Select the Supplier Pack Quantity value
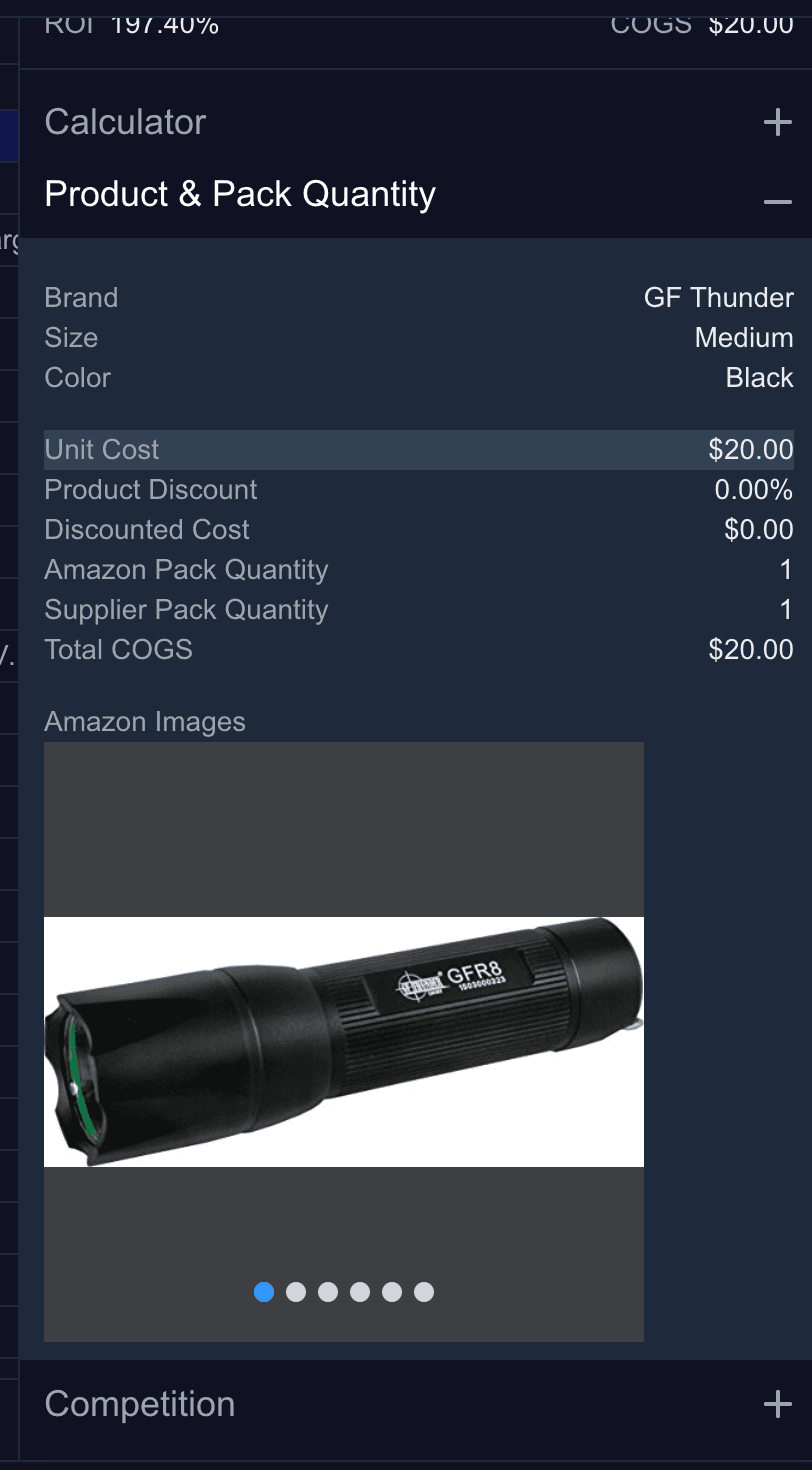The width and height of the screenshot is (812, 1470). click(786, 610)
